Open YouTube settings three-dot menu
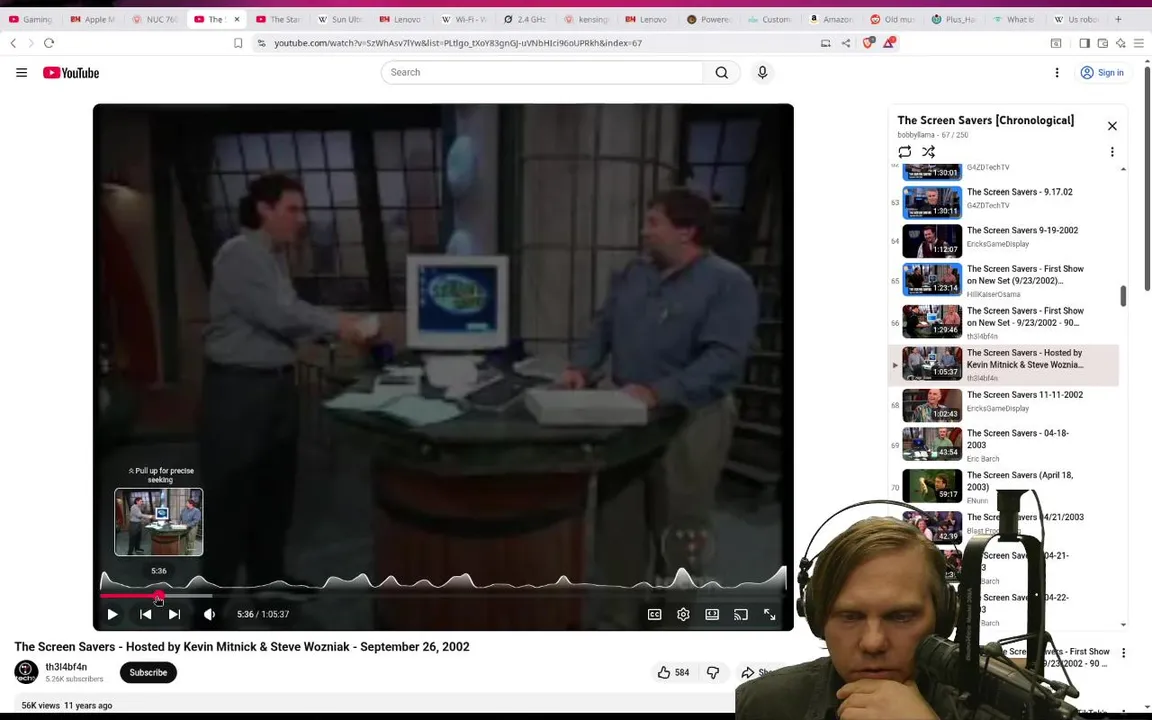The height and width of the screenshot is (720, 1152). (x=1056, y=73)
